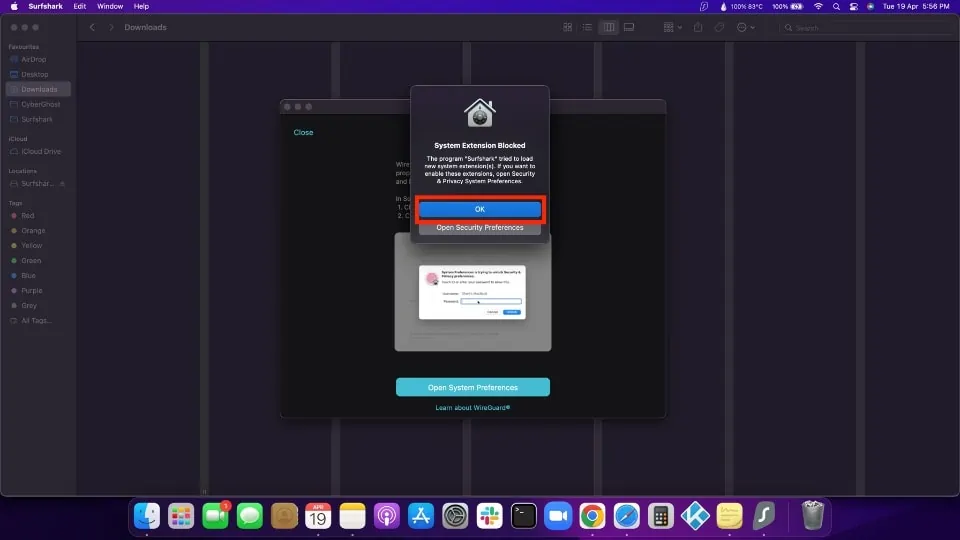960x540 pixels.
Task: Open Notes from the Dock
Action: pyautogui.click(x=353, y=516)
